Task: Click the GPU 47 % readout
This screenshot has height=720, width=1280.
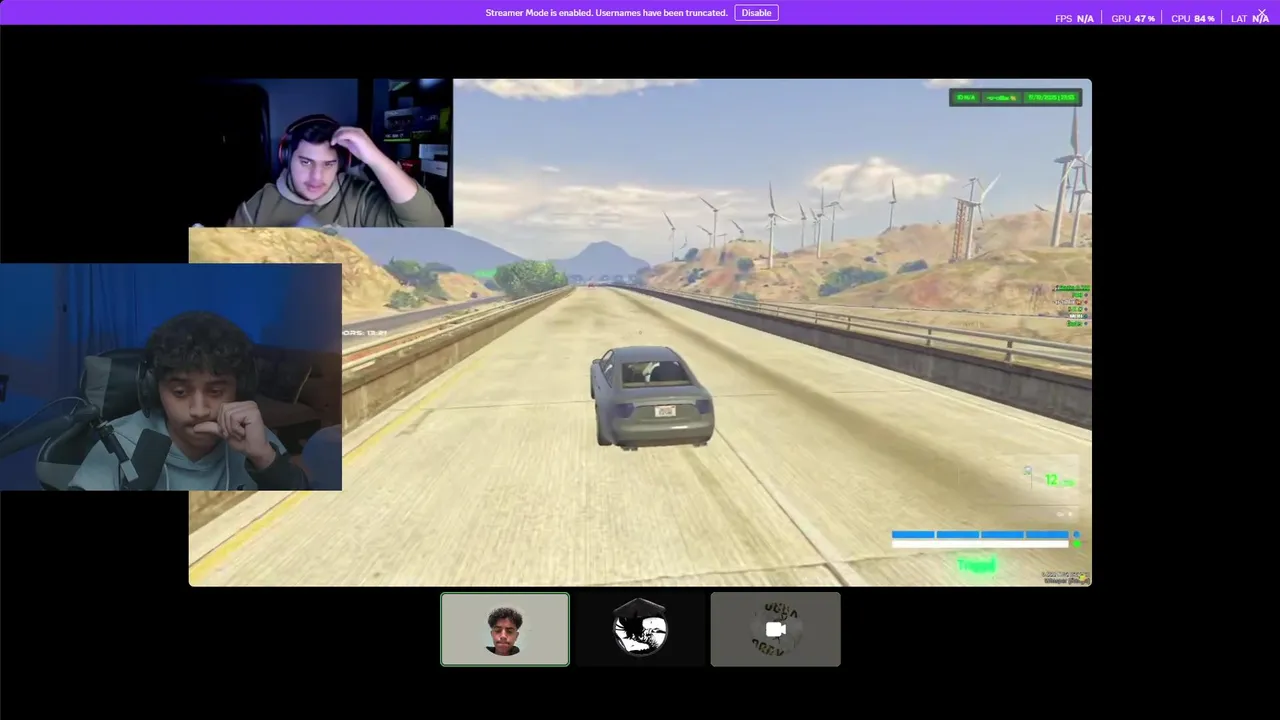Action: (x=1133, y=19)
